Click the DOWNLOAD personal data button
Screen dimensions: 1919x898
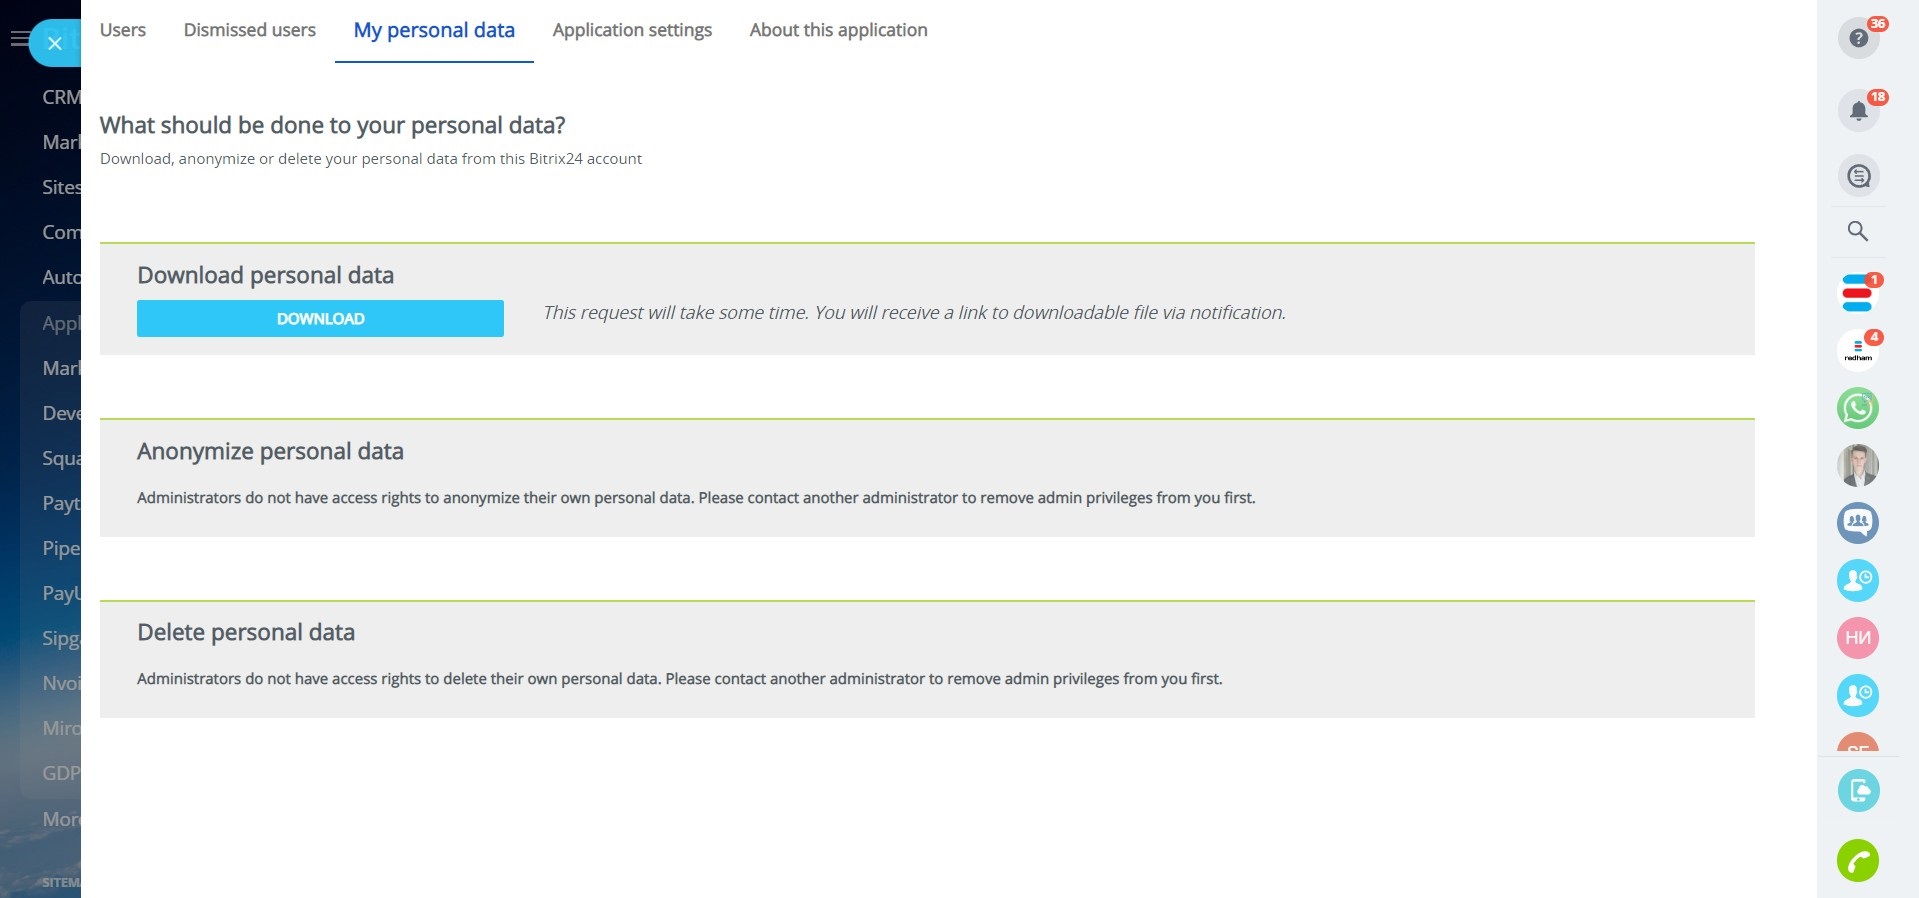pos(320,318)
